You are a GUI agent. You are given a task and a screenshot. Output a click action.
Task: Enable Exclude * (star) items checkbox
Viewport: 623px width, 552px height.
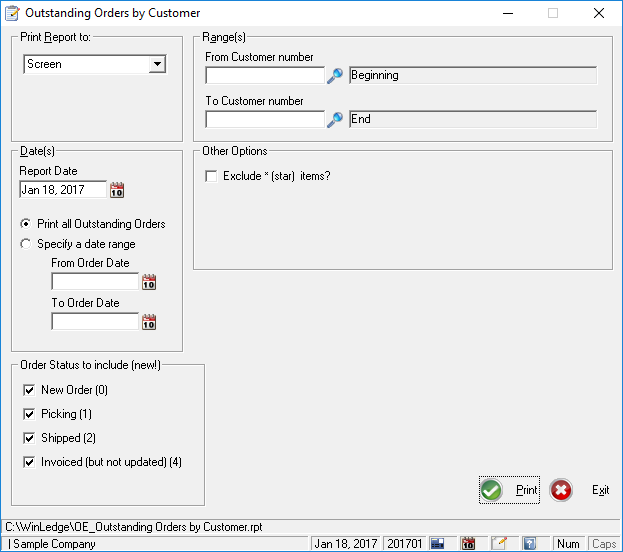(211, 177)
